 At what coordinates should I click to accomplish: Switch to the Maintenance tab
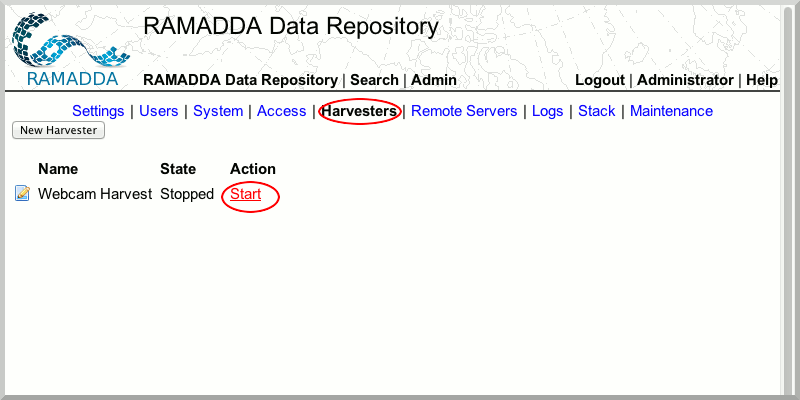click(671, 111)
